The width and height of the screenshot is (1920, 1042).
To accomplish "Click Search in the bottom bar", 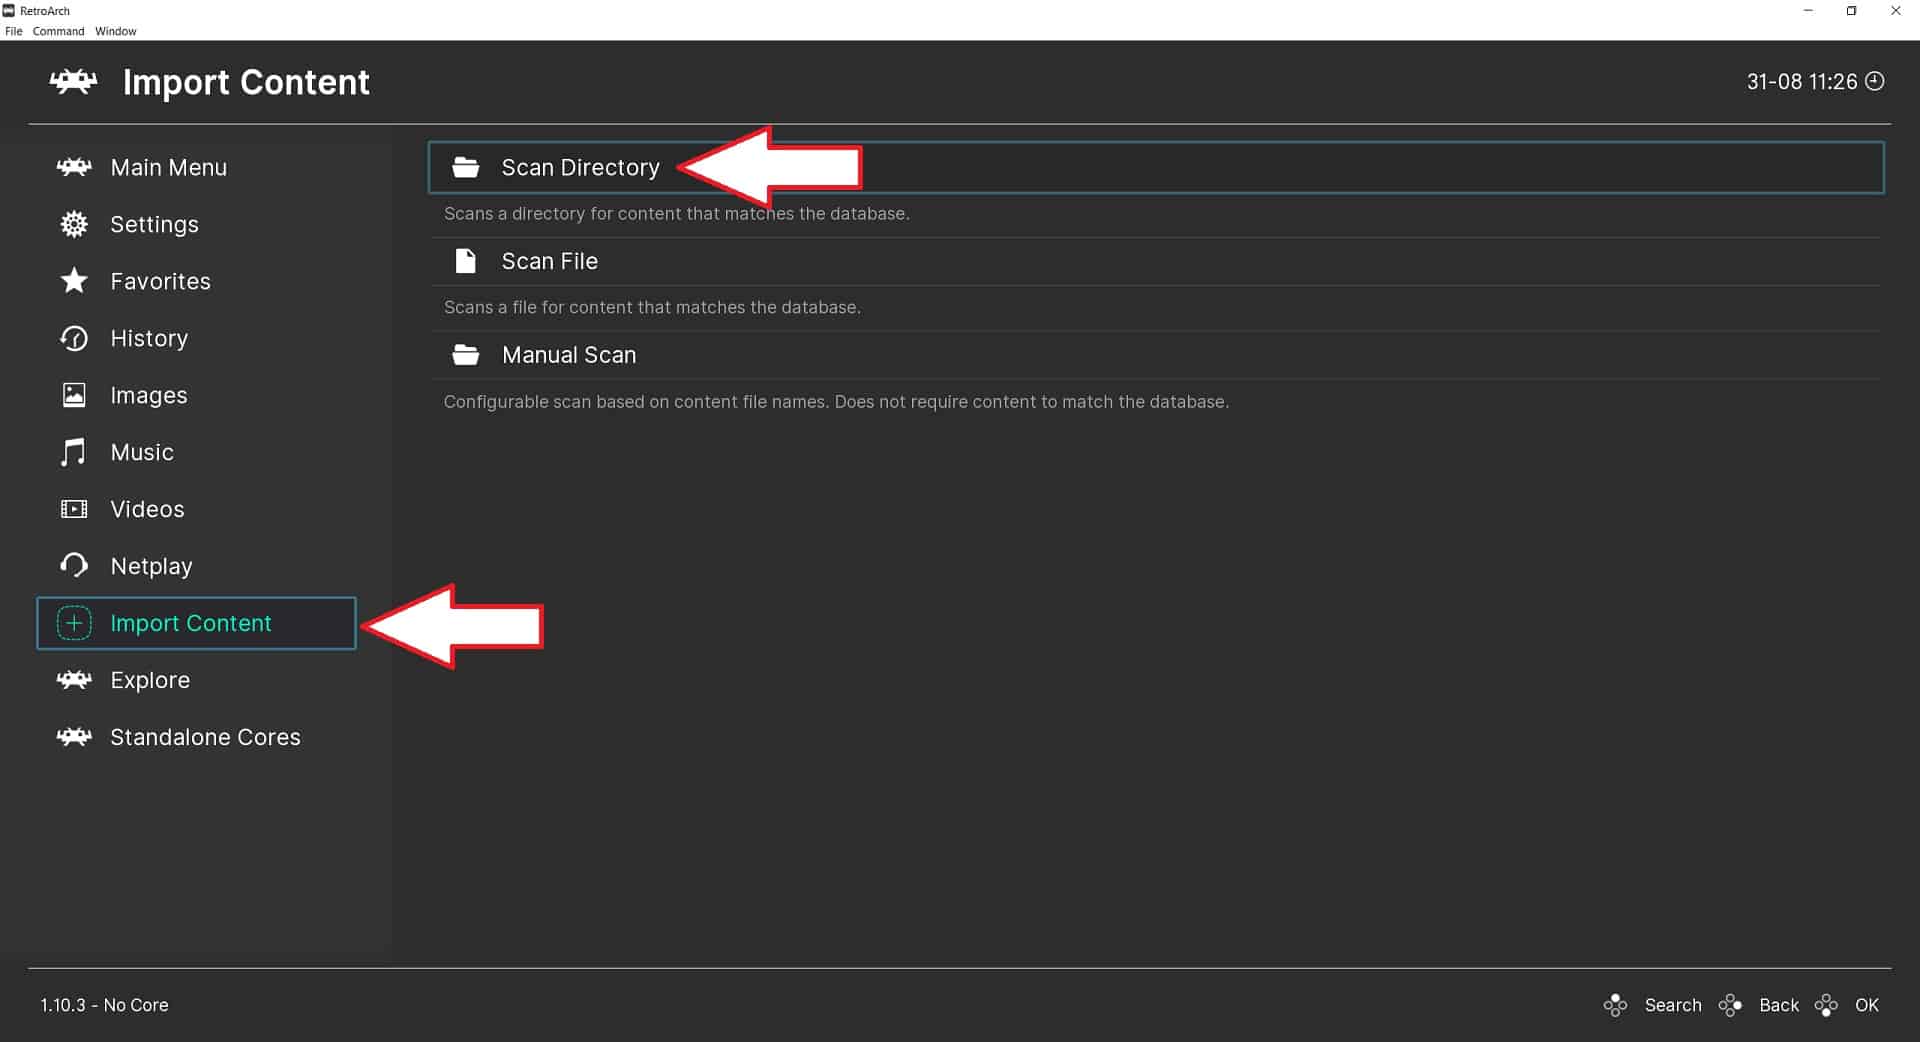I will click(x=1671, y=1005).
